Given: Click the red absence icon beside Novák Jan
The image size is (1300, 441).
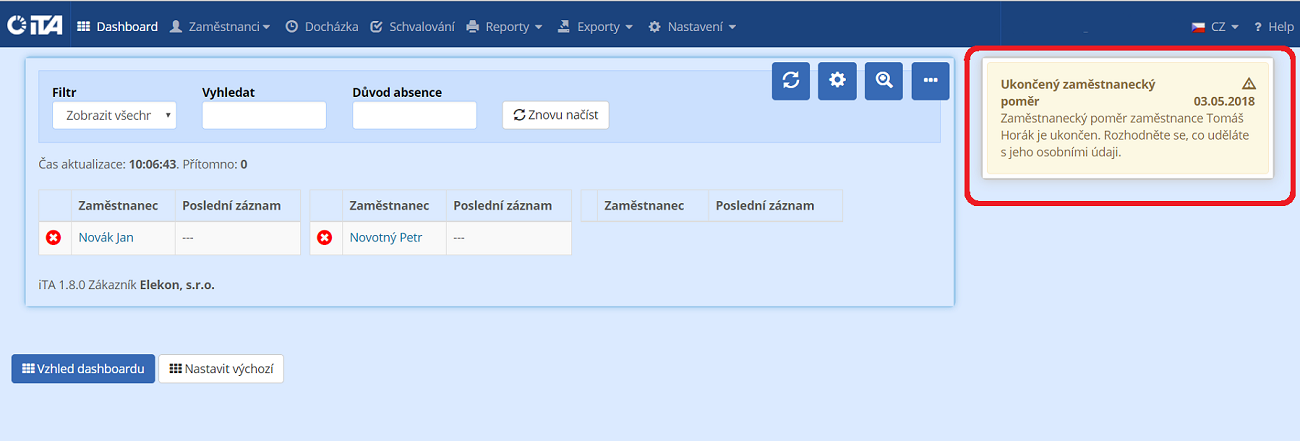Looking at the screenshot, I should tap(54, 238).
